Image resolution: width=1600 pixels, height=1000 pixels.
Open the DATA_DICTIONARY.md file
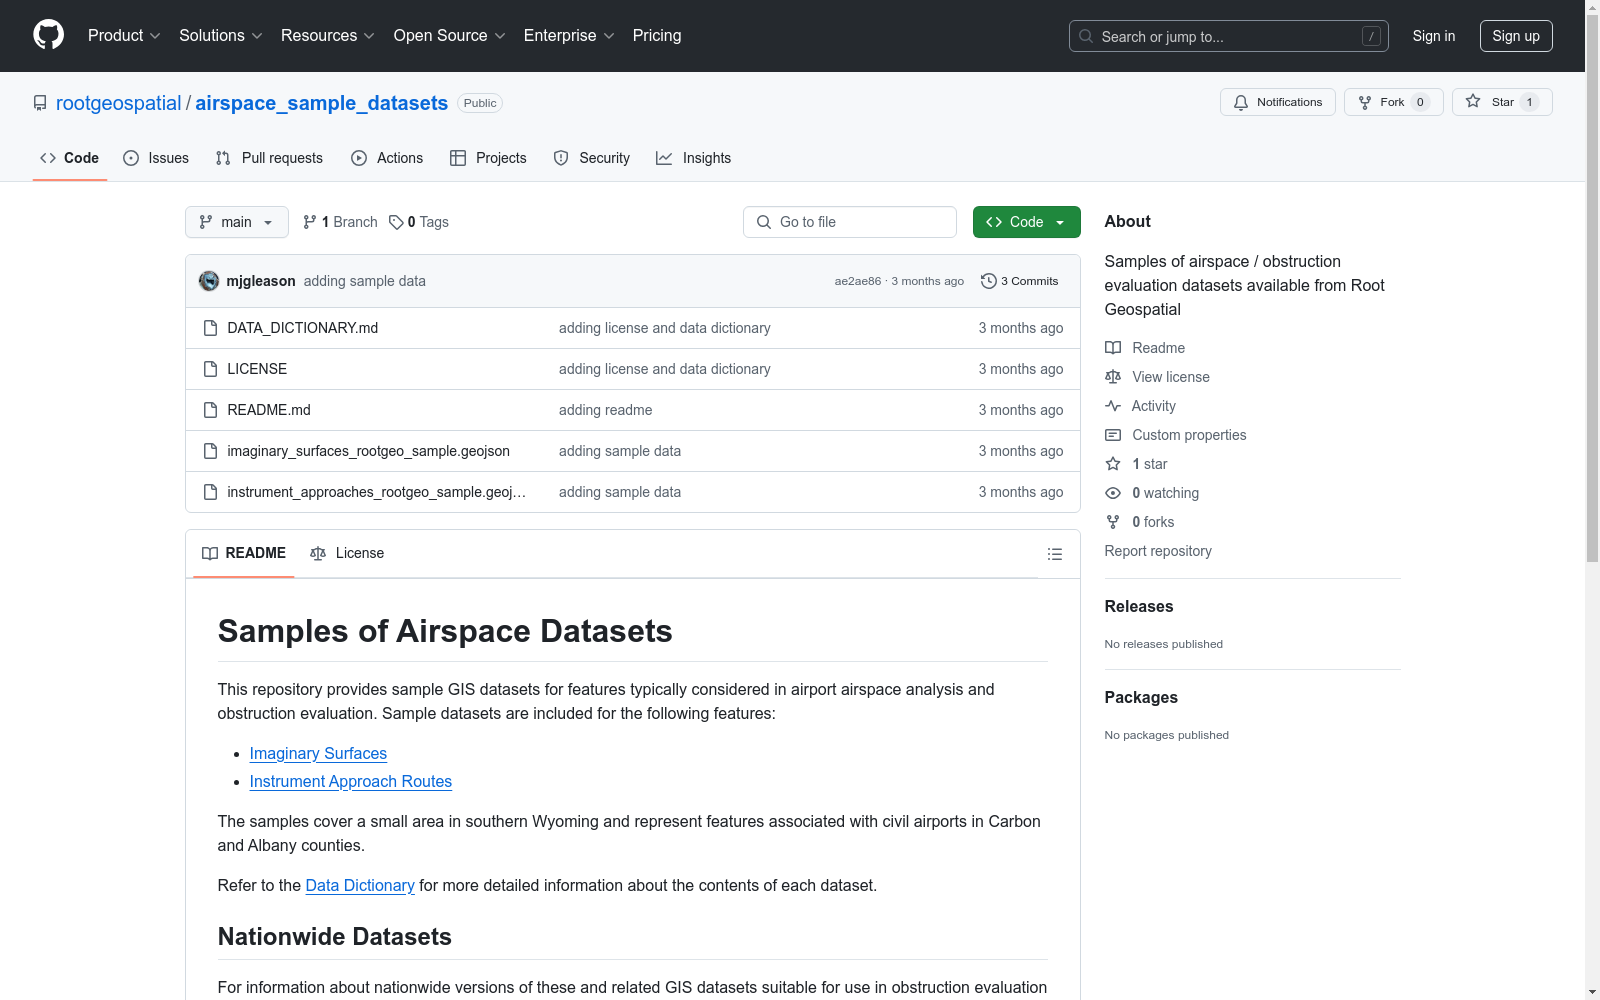(303, 328)
